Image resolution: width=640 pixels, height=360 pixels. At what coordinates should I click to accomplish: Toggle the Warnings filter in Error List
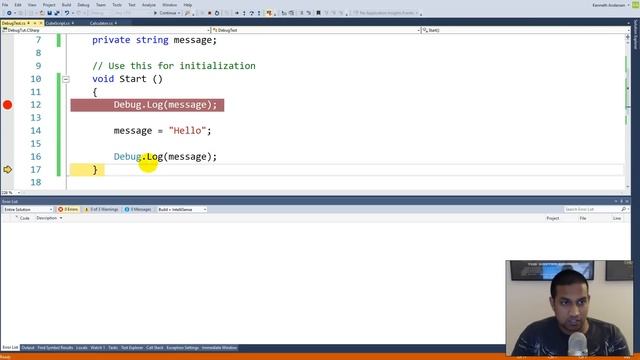point(102,209)
